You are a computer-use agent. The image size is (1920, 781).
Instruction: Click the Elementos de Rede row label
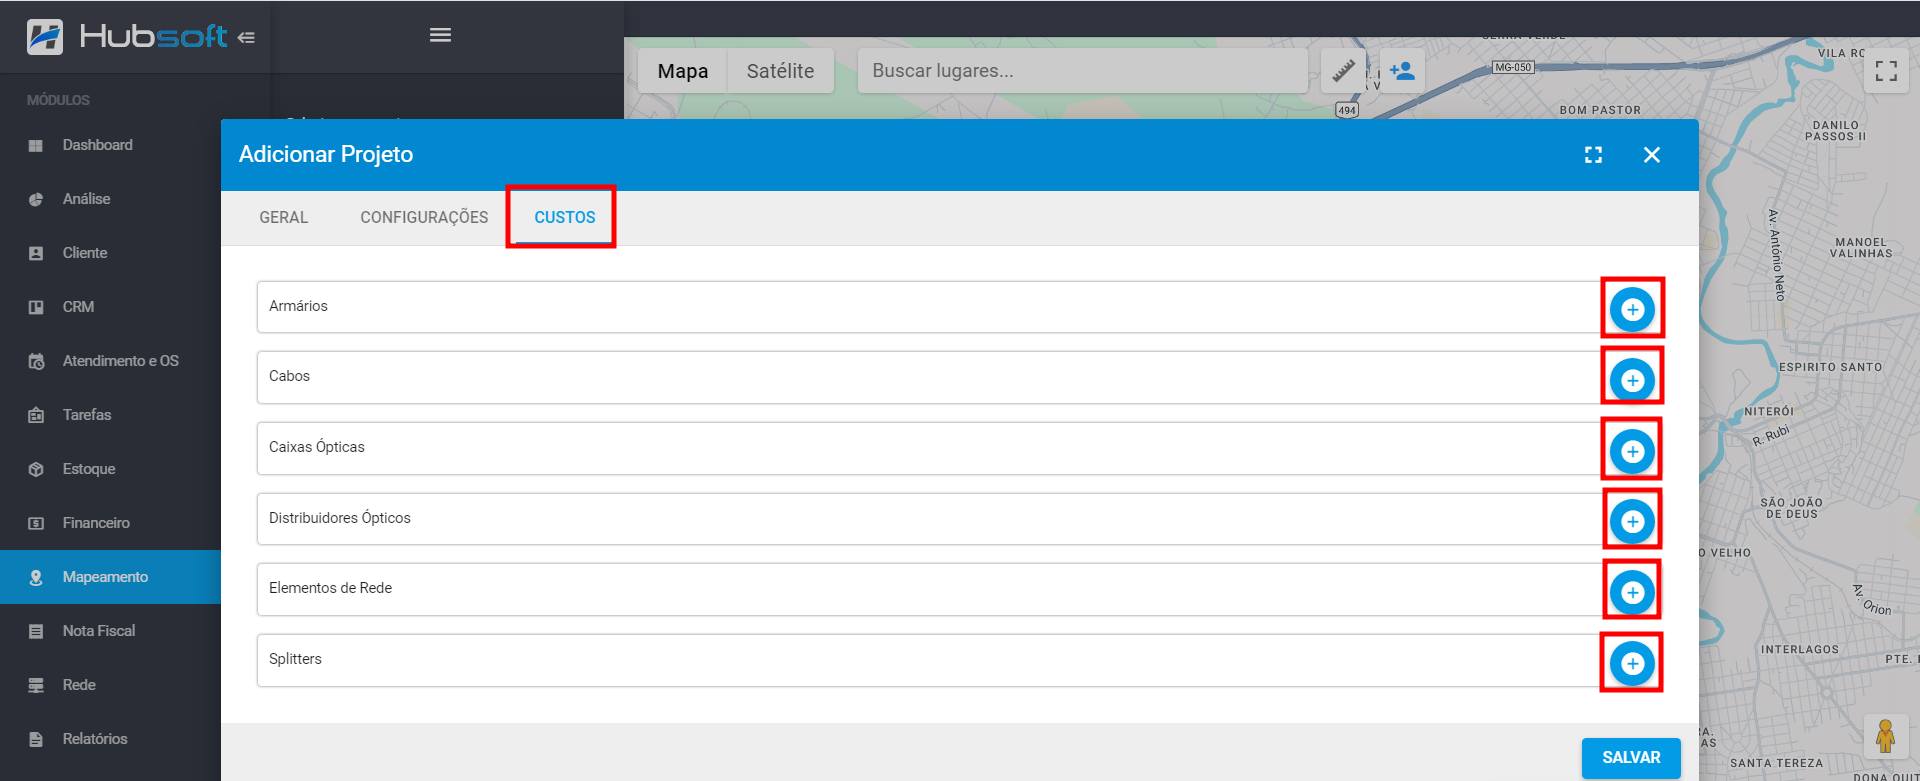click(x=330, y=588)
